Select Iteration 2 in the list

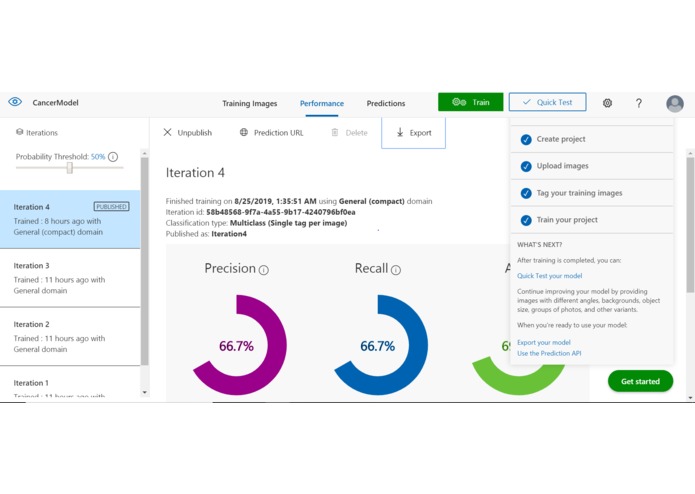click(x=70, y=336)
